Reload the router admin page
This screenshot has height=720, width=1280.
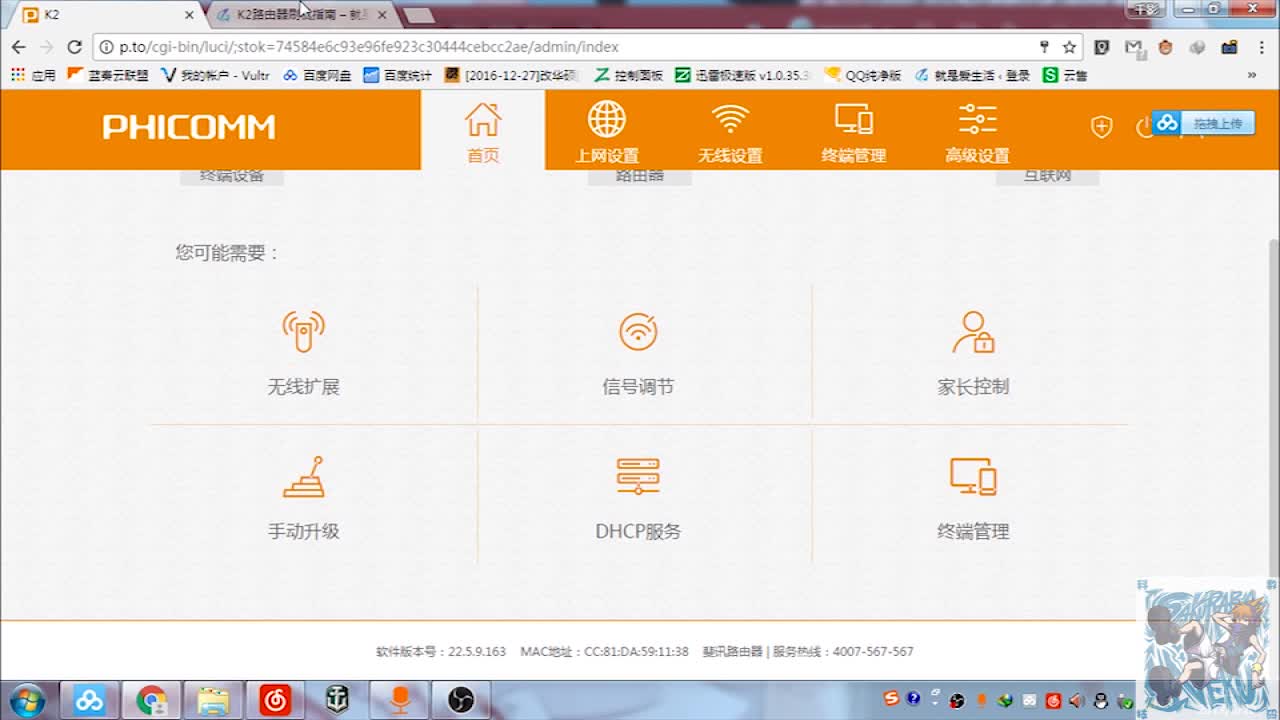(74, 47)
